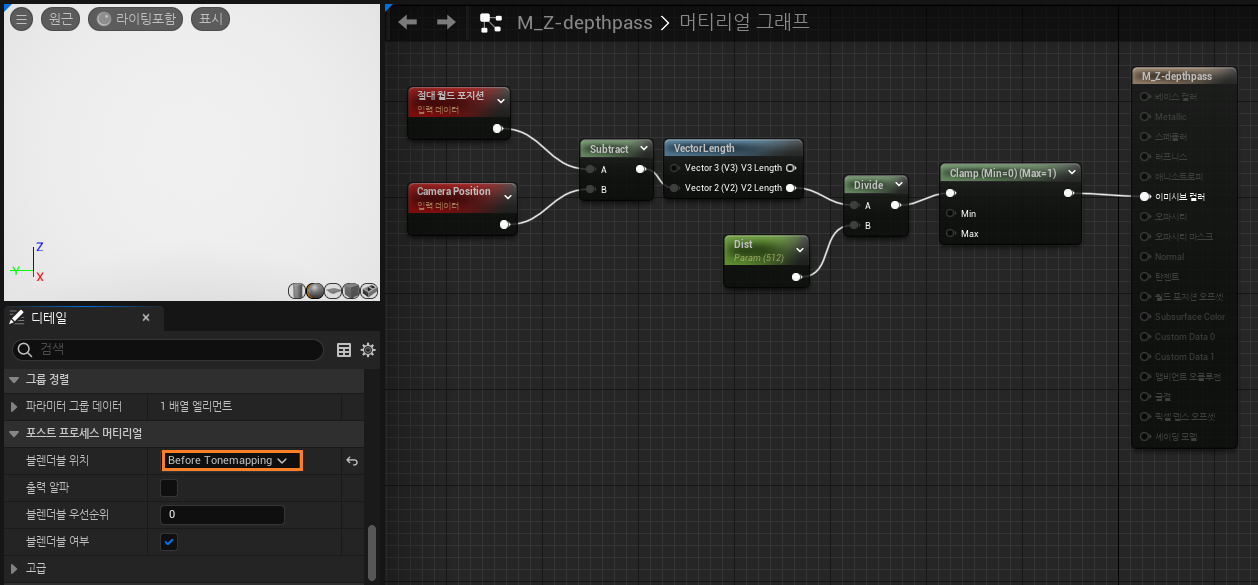This screenshot has height=585, width=1258.
Task: Select the cylinder preview mesh icon
Action: click(x=297, y=291)
